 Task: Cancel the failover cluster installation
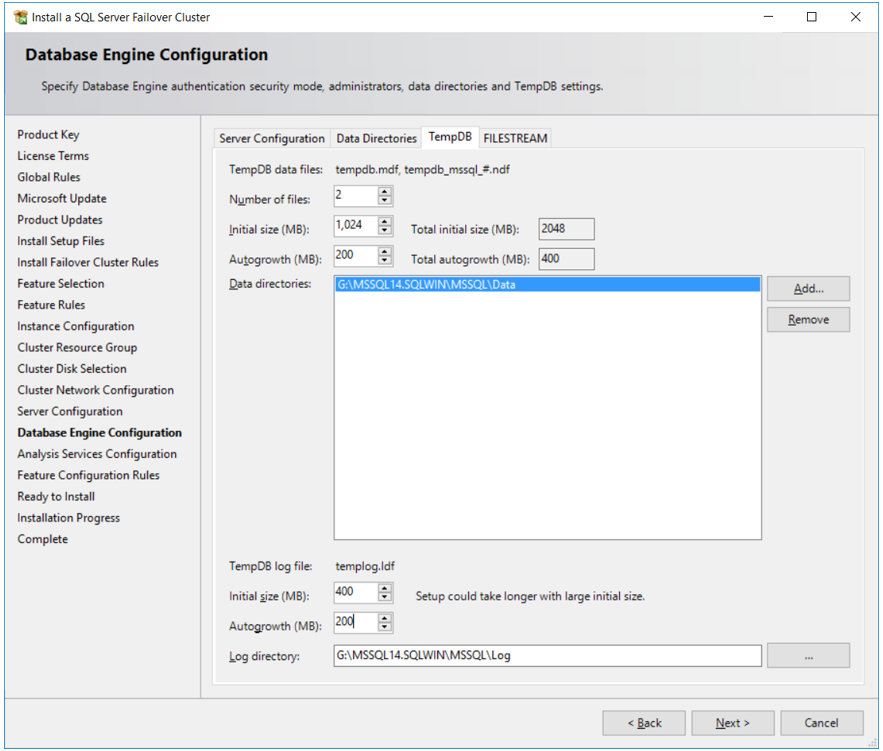click(822, 723)
